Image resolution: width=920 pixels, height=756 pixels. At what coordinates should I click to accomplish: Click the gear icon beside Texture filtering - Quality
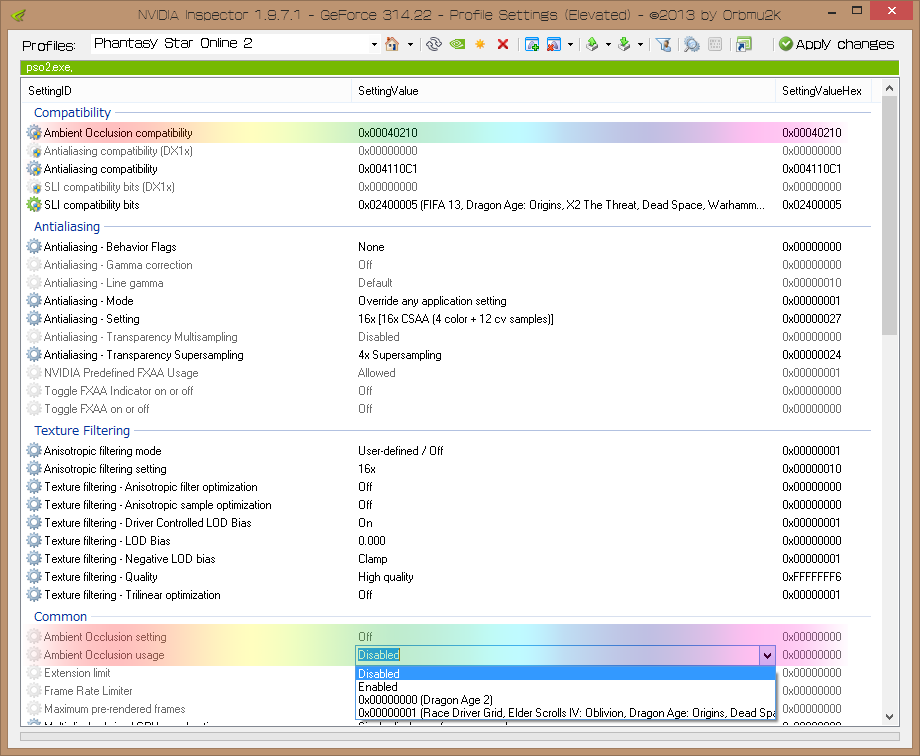(x=34, y=576)
